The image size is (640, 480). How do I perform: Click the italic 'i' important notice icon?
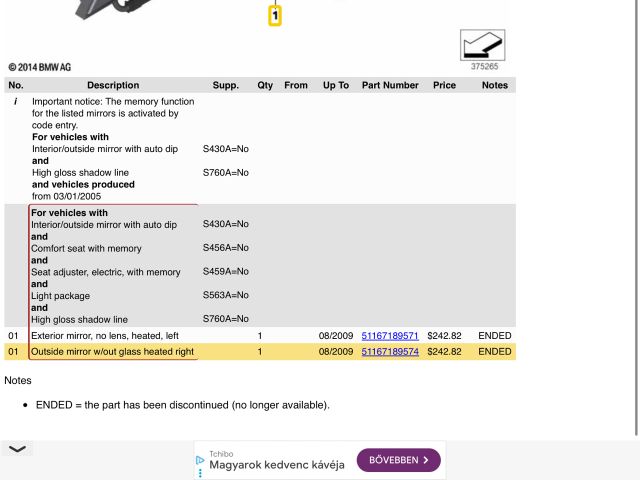(15, 102)
